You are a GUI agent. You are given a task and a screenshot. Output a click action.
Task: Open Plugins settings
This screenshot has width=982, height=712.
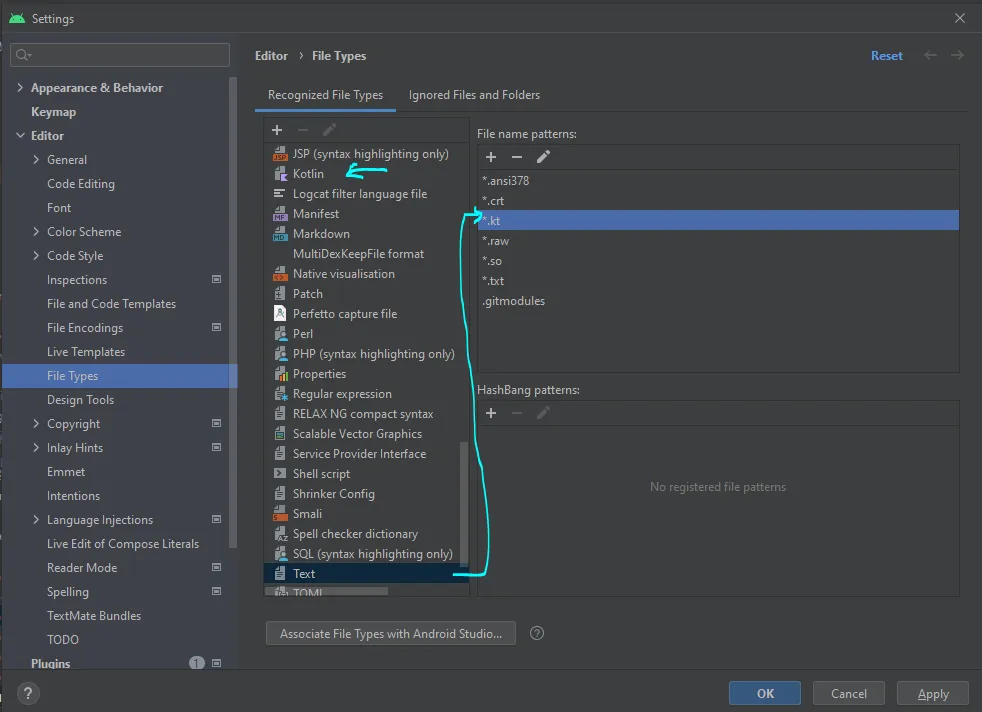(x=51, y=663)
